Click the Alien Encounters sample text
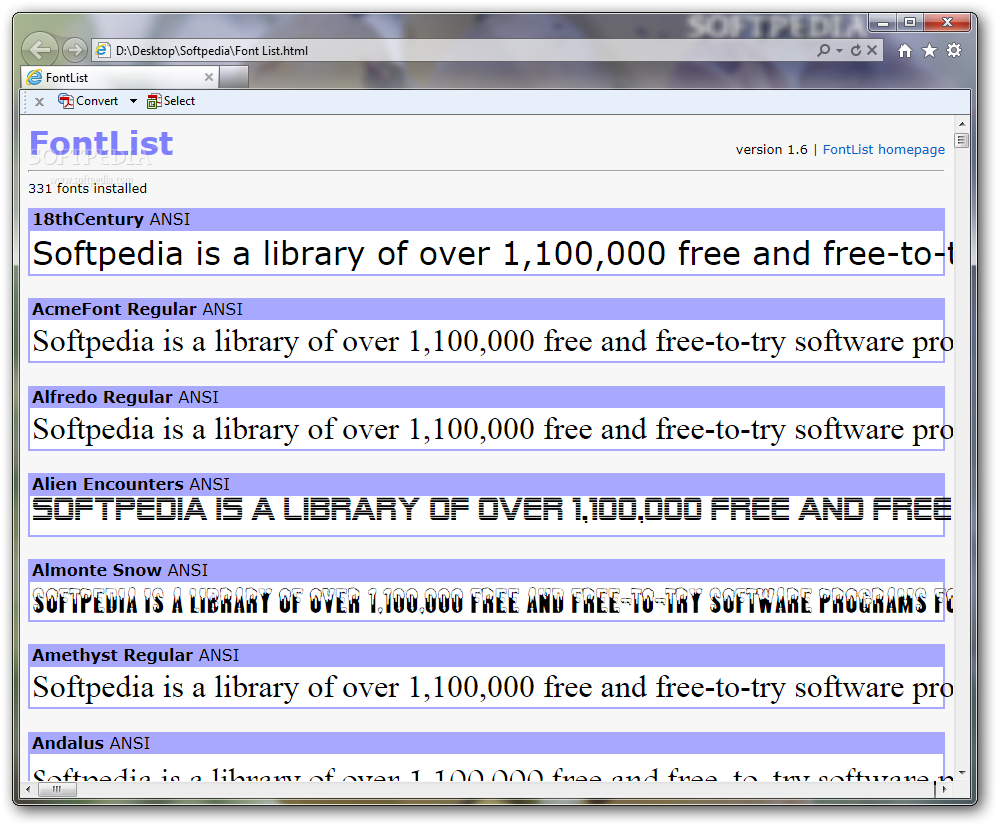This screenshot has height=826, width=998. pos(491,509)
